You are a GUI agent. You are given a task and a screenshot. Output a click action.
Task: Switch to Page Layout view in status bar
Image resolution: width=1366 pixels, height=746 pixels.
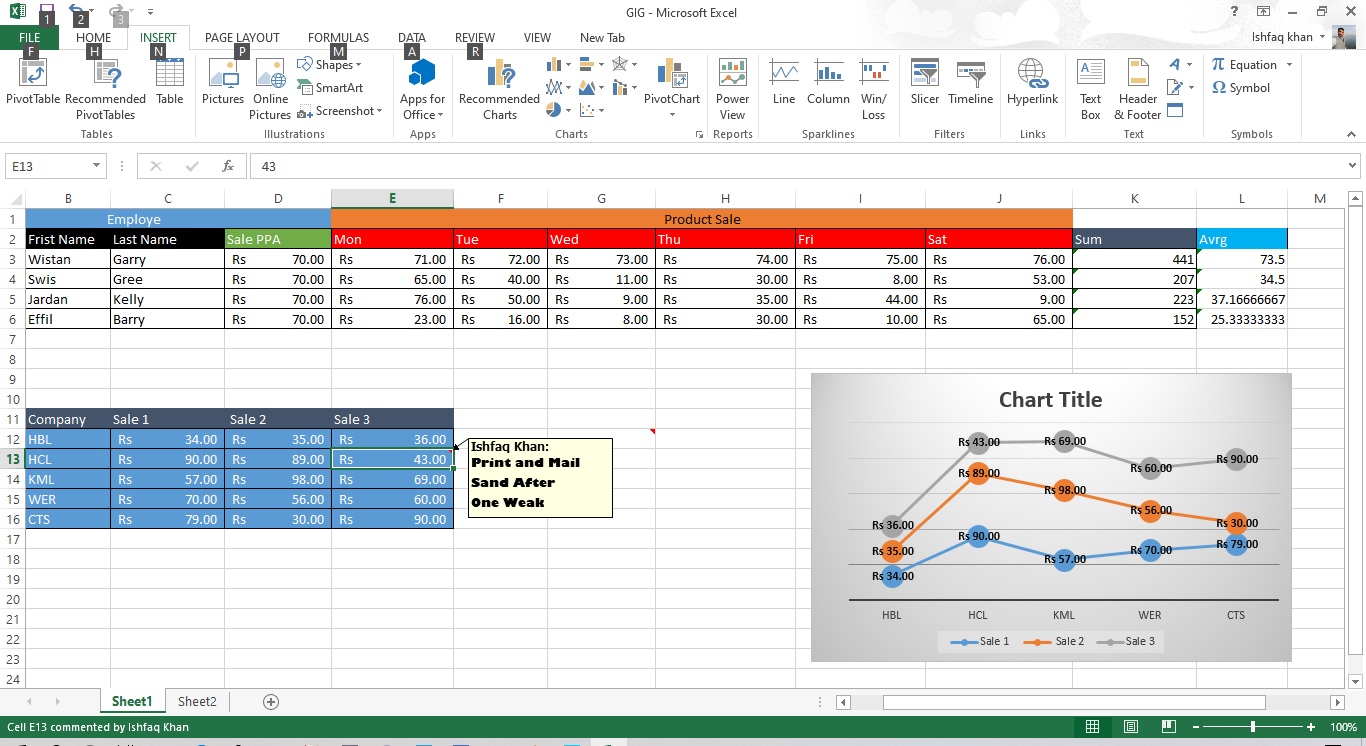[x=1131, y=727]
